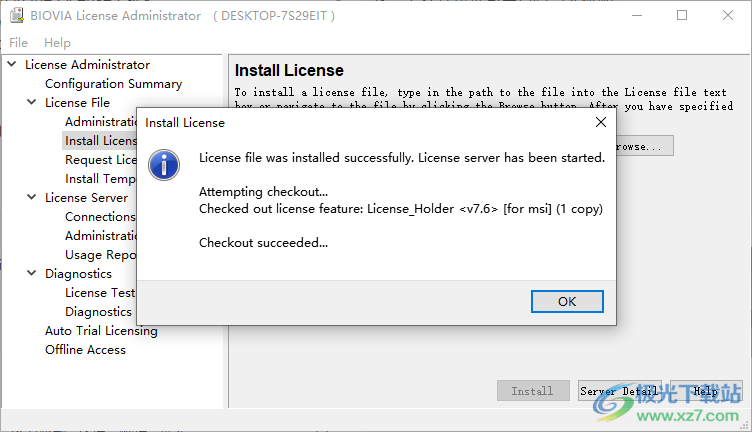Image resolution: width=752 pixels, height=432 pixels.
Task: Collapse the License Administrator root node
Action: pos(12,64)
